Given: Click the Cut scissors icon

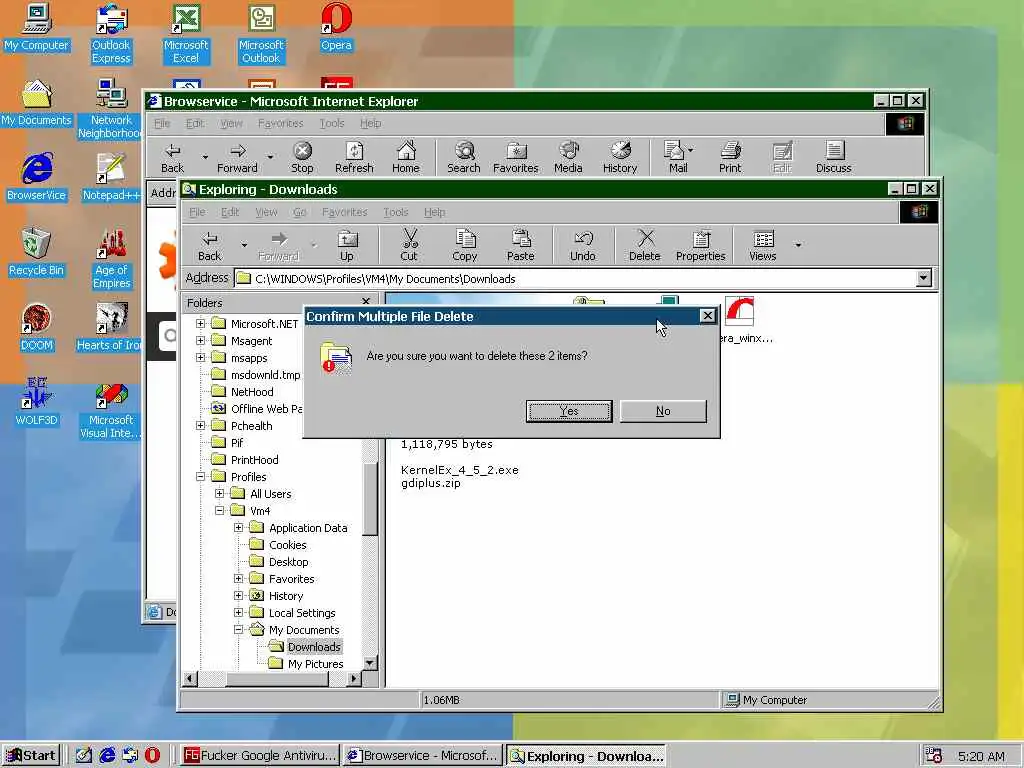Looking at the screenshot, I should (409, 246).
